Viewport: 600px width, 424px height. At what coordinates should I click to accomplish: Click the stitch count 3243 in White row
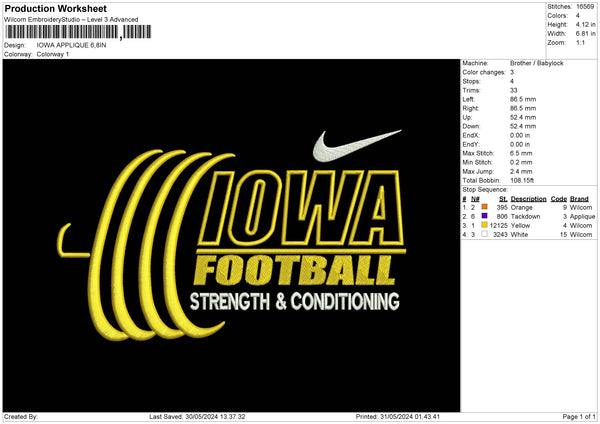[x=500, y=234]
